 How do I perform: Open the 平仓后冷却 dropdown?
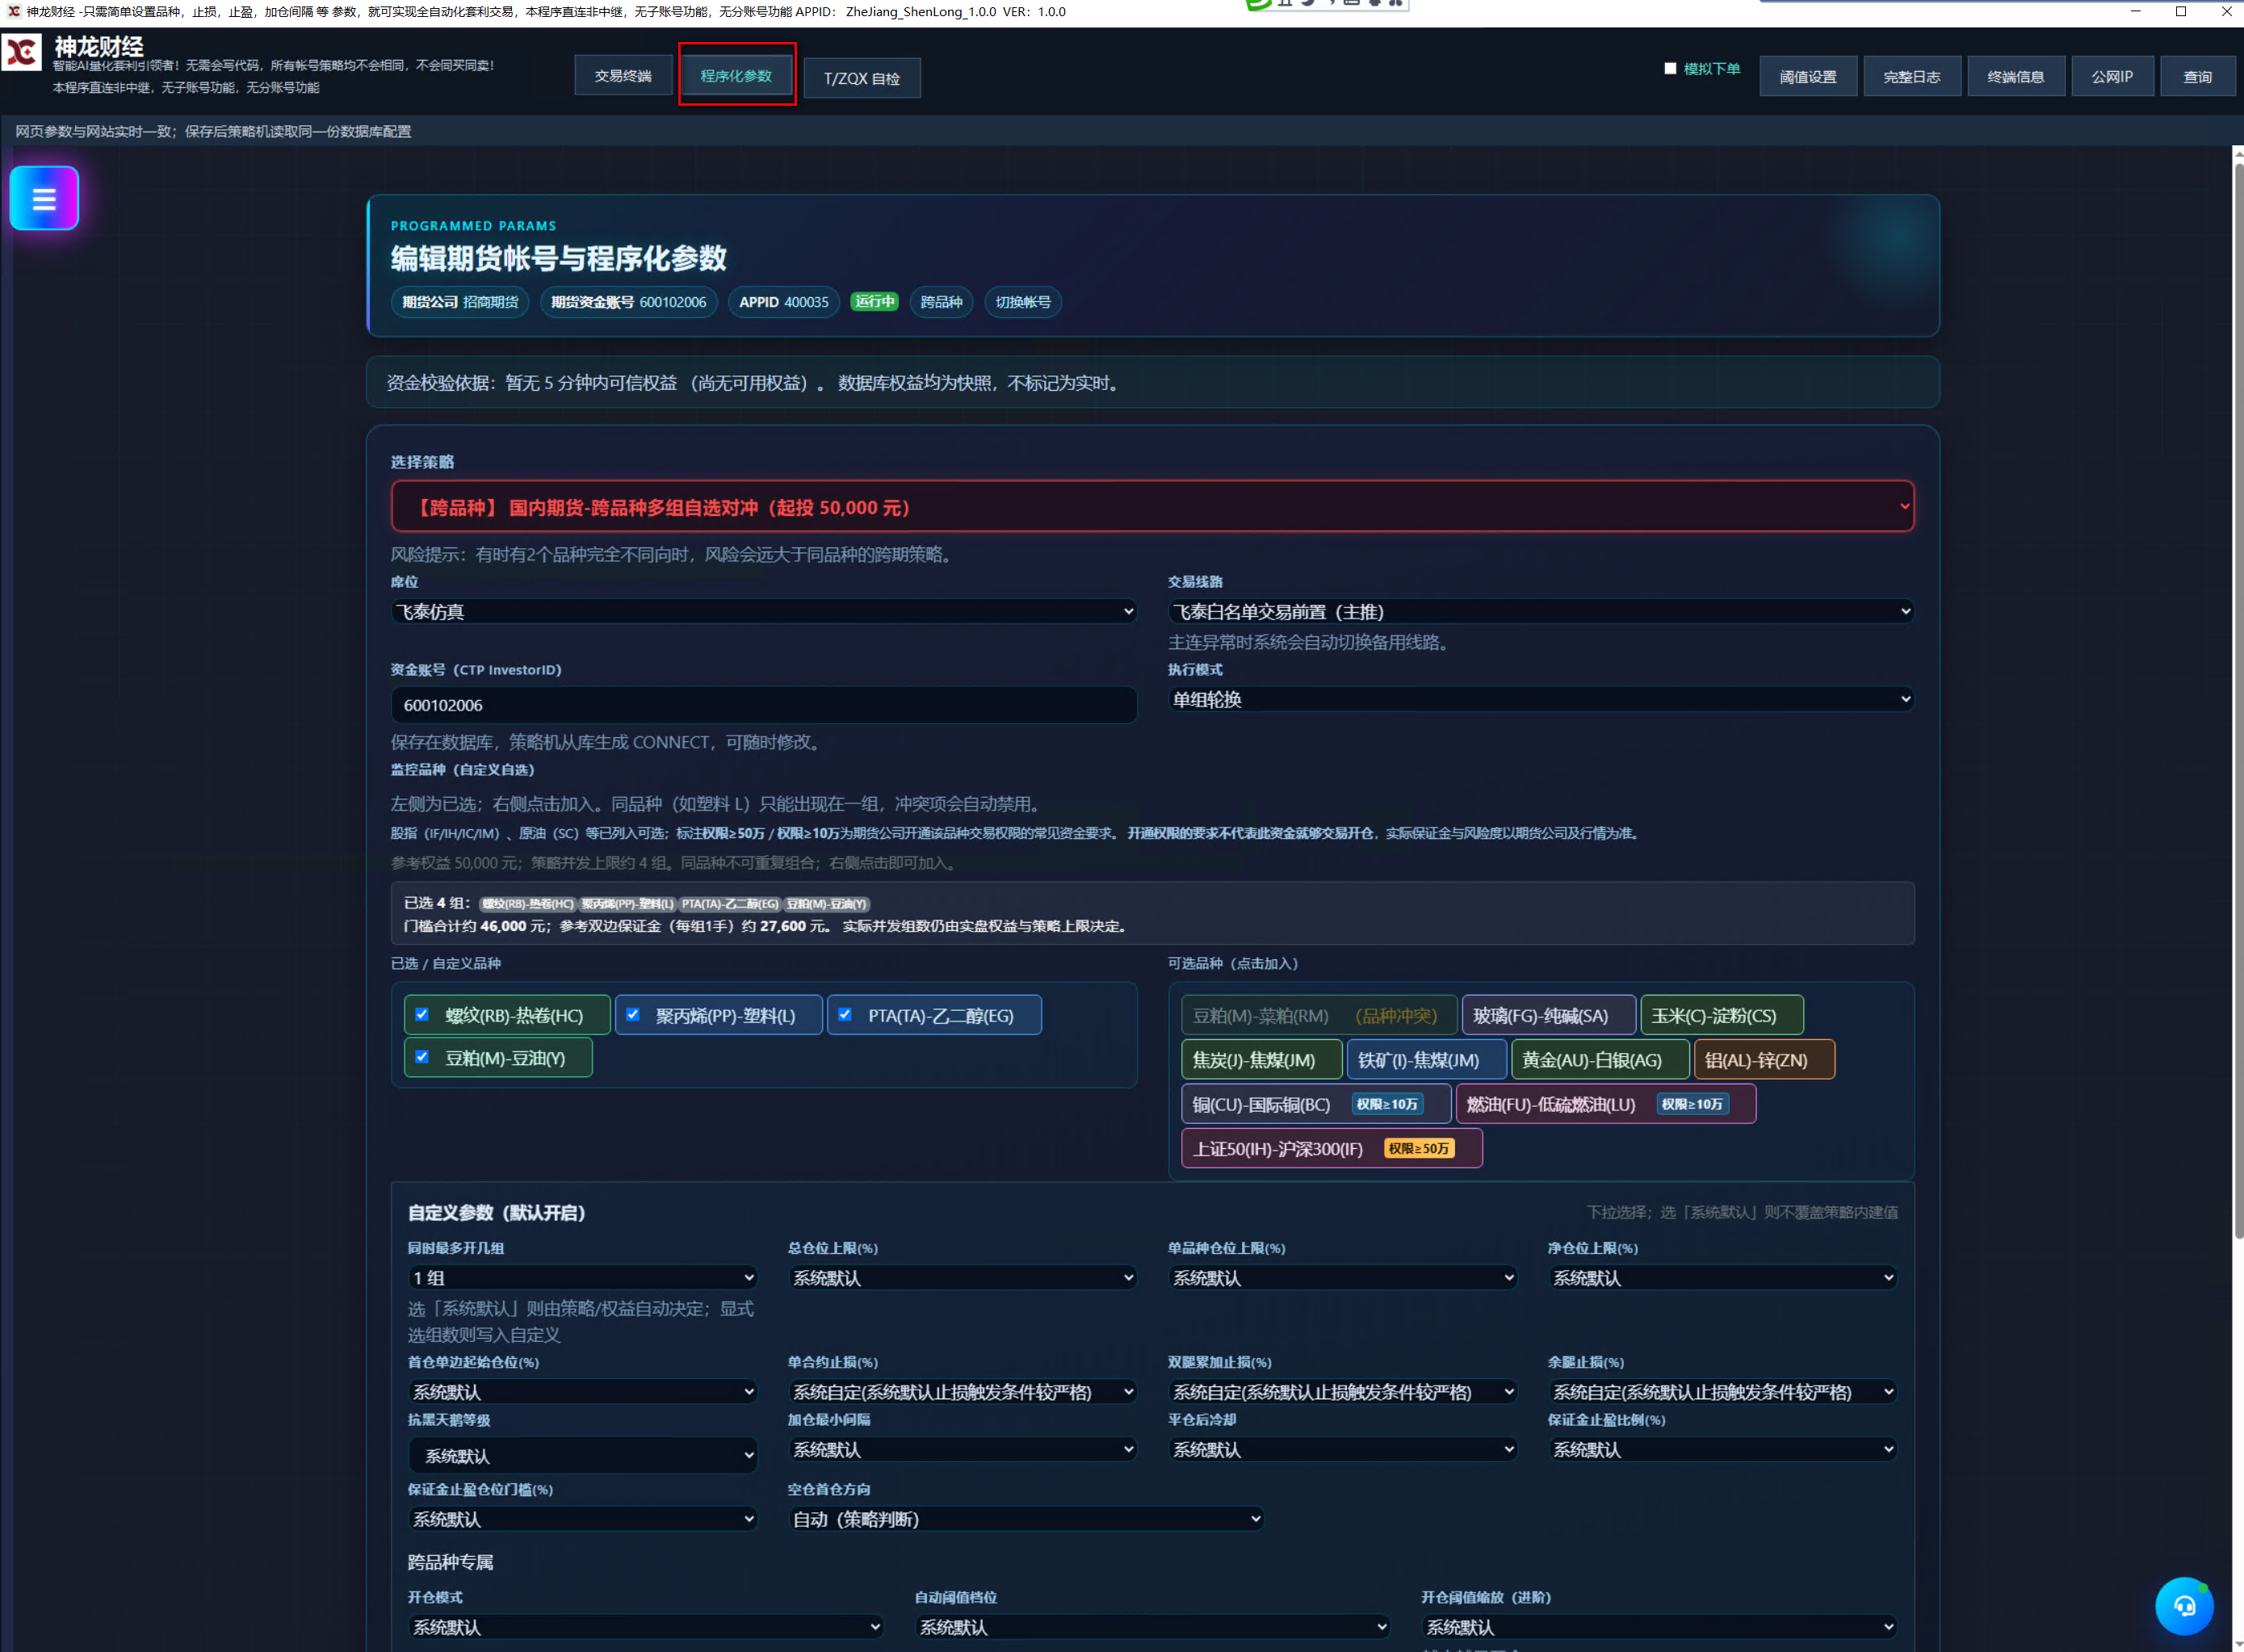point(1342,1449)
